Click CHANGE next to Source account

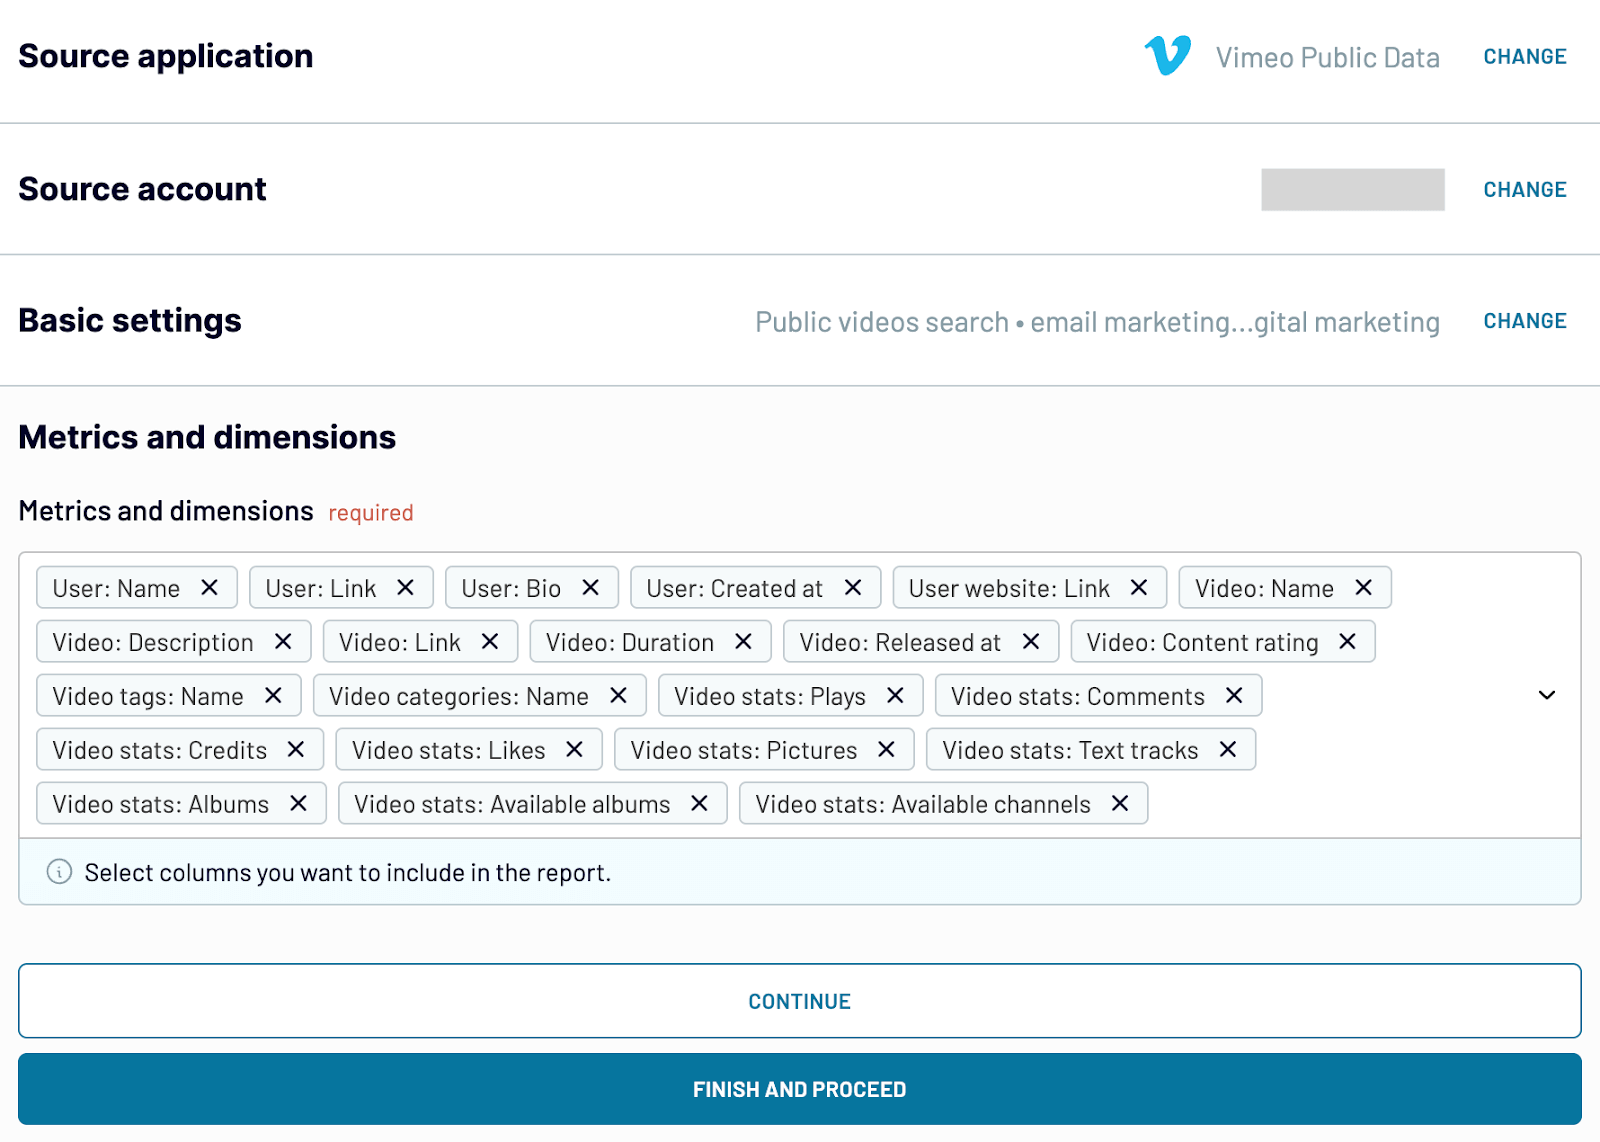pos(1524,189)
